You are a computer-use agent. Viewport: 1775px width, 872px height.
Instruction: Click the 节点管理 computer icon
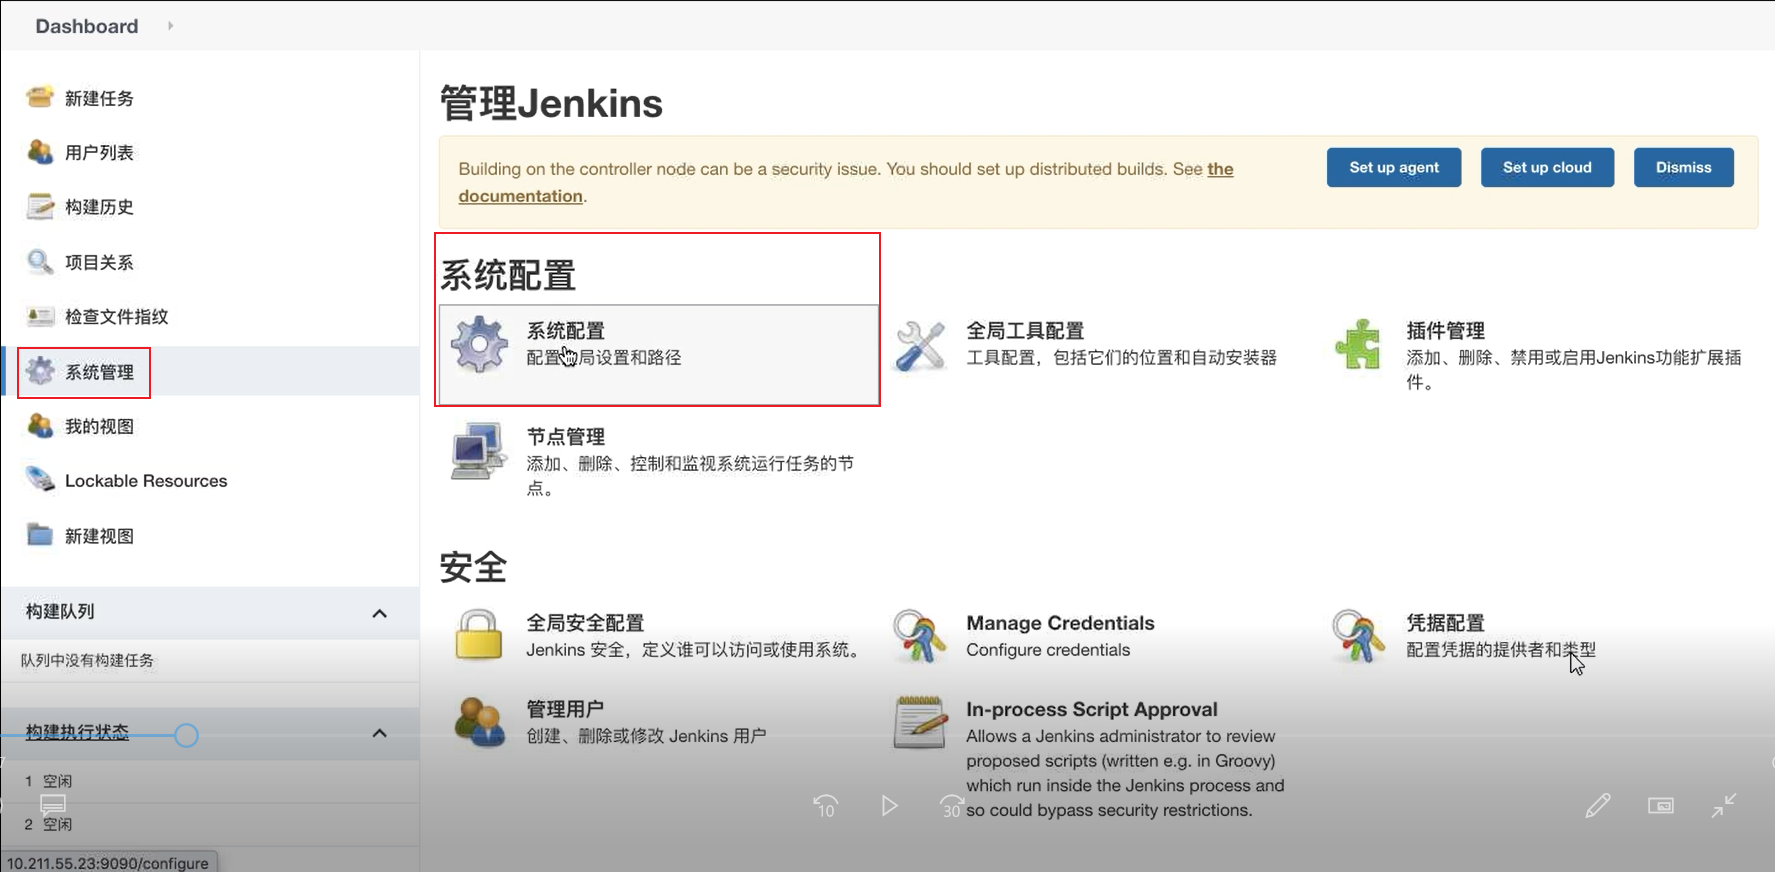478,451
